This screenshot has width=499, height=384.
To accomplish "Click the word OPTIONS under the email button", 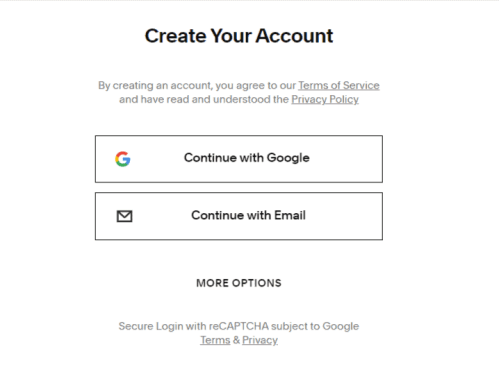I will click(x=257, y=283).
